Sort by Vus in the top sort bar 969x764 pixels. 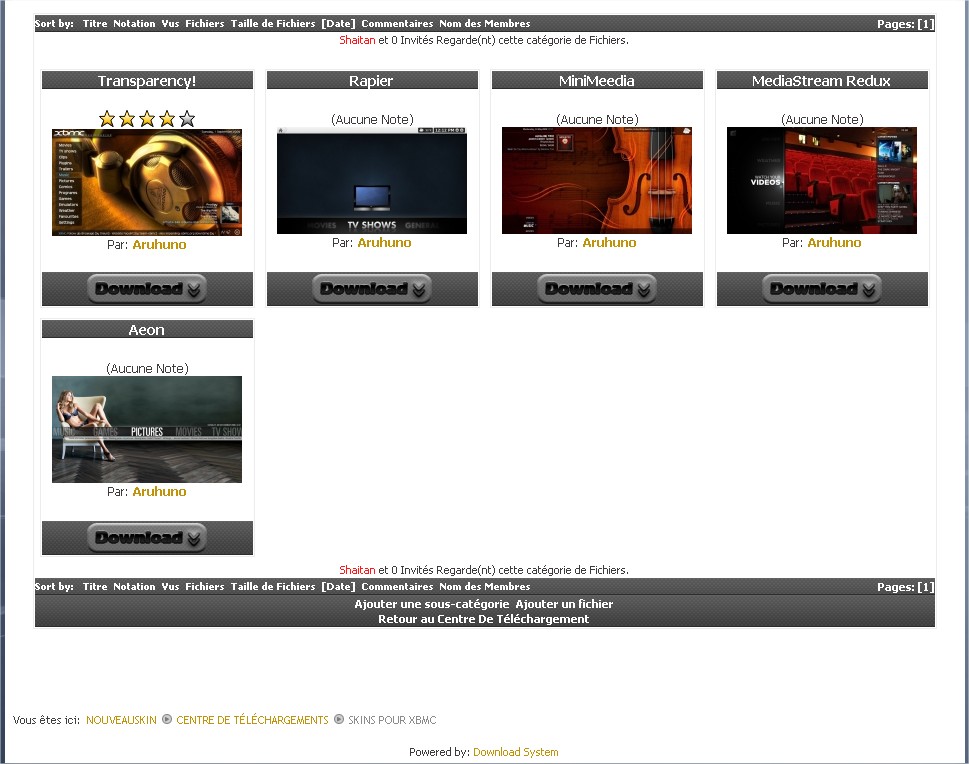(x=171, y=23)
